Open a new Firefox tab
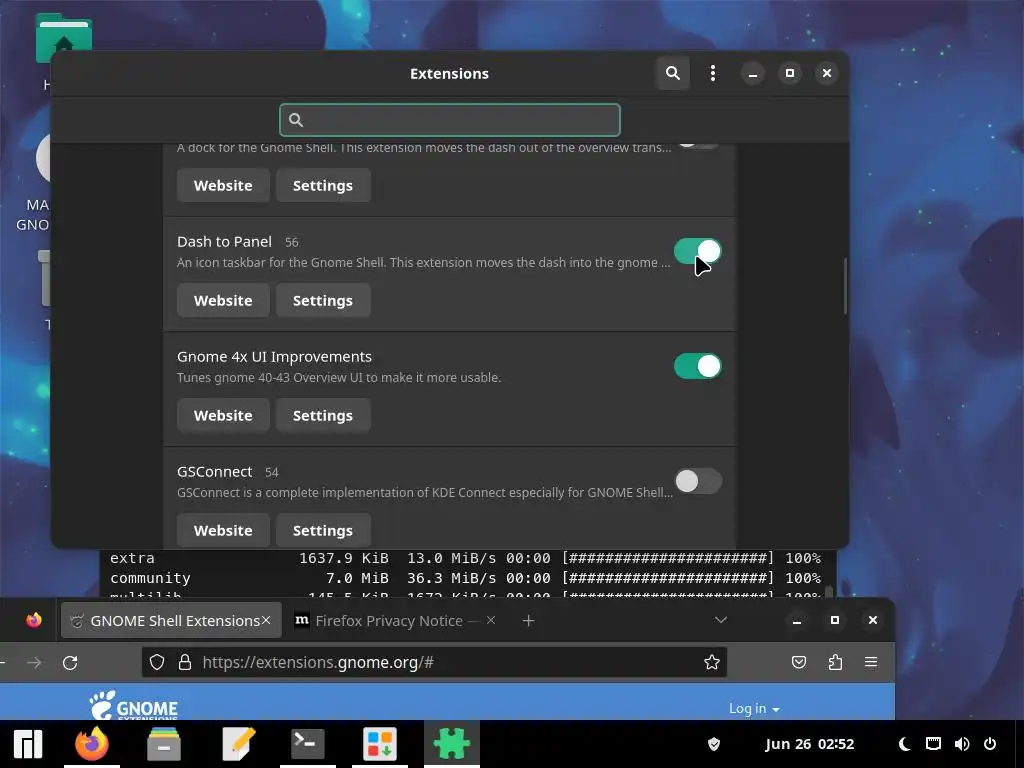This screenshot has width=1024, height=768. click(x=528, y=620)
